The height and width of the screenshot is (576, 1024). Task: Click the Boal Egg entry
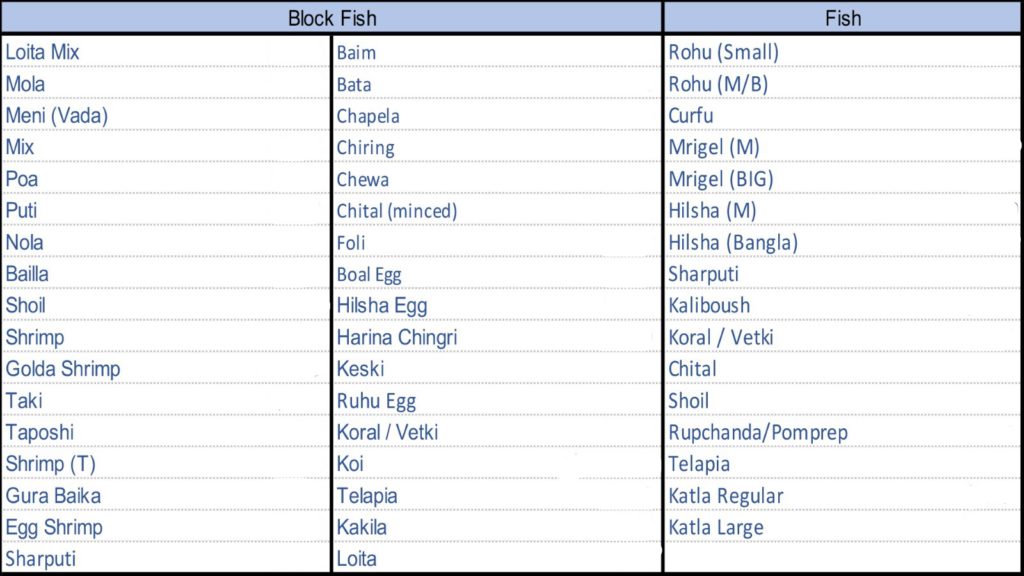(497, 274)
